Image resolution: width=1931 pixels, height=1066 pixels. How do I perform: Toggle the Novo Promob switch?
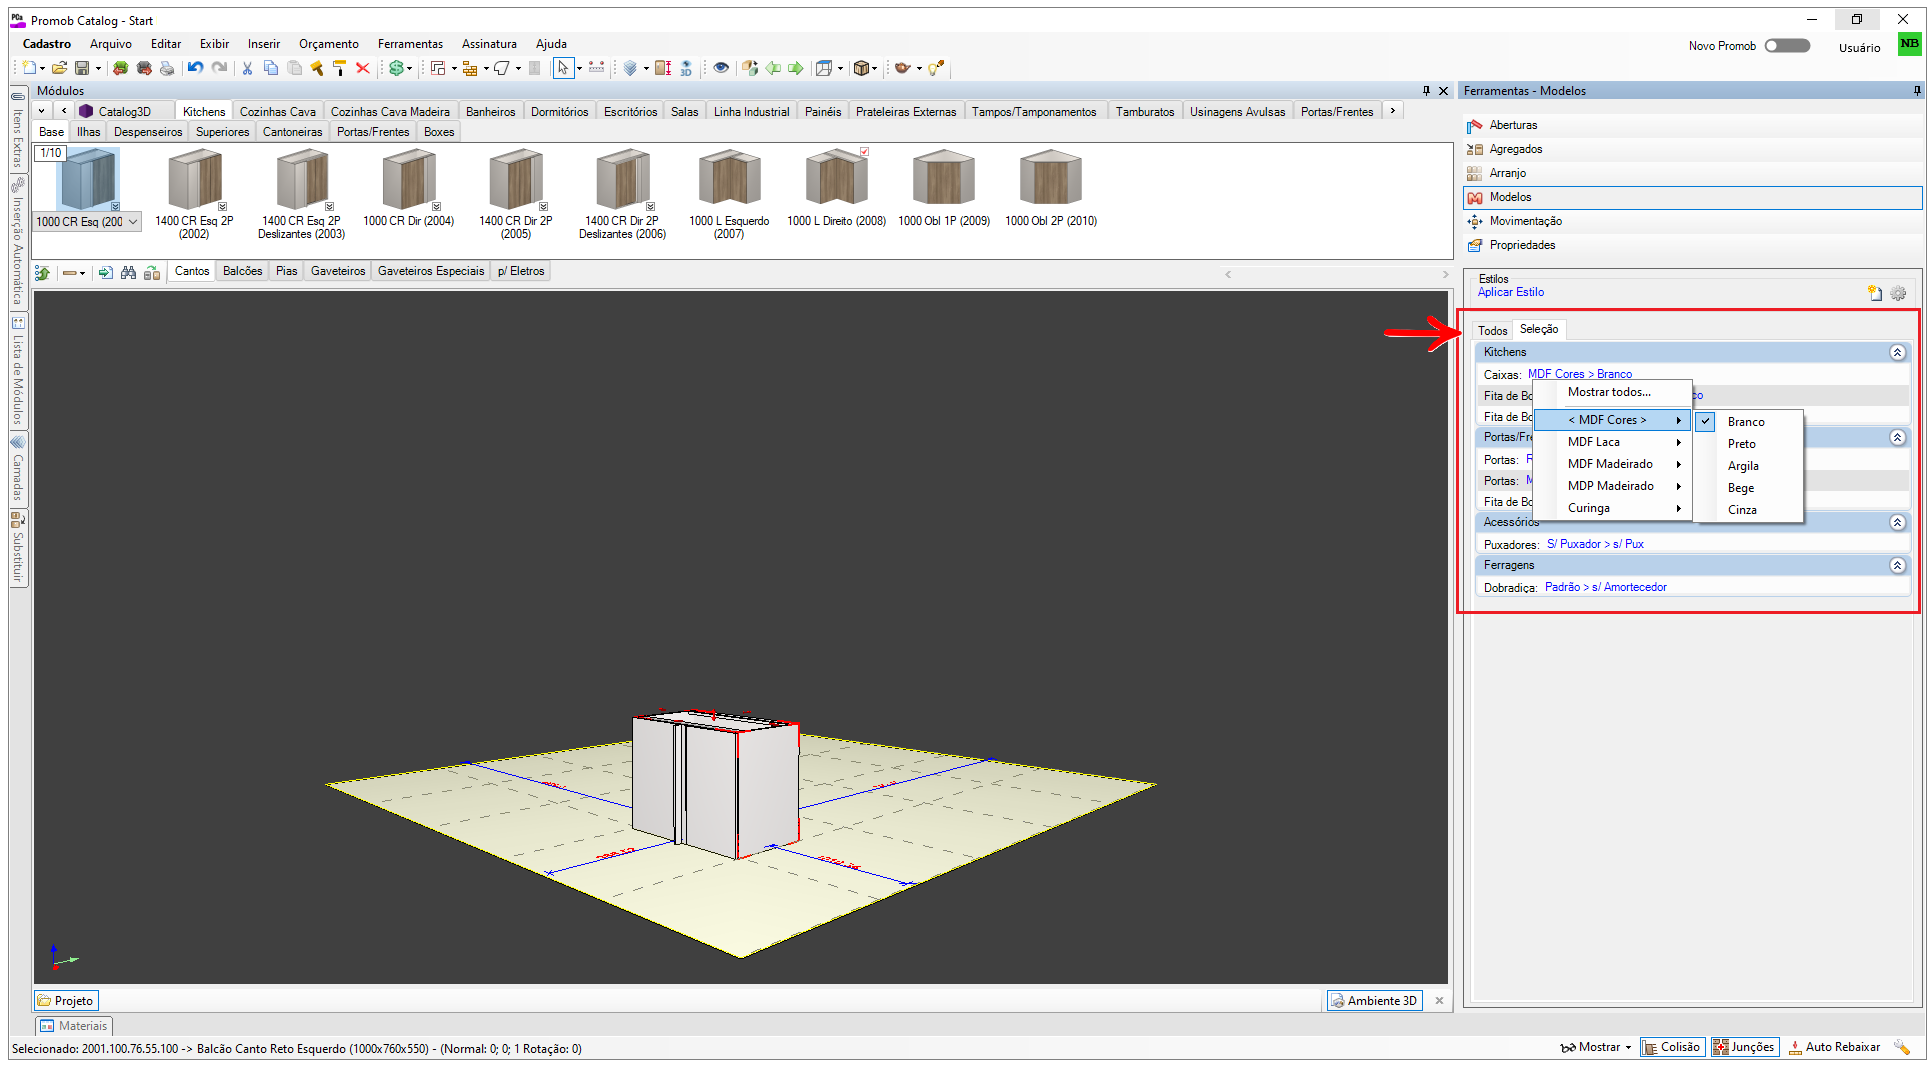(x=1787, y=46)
